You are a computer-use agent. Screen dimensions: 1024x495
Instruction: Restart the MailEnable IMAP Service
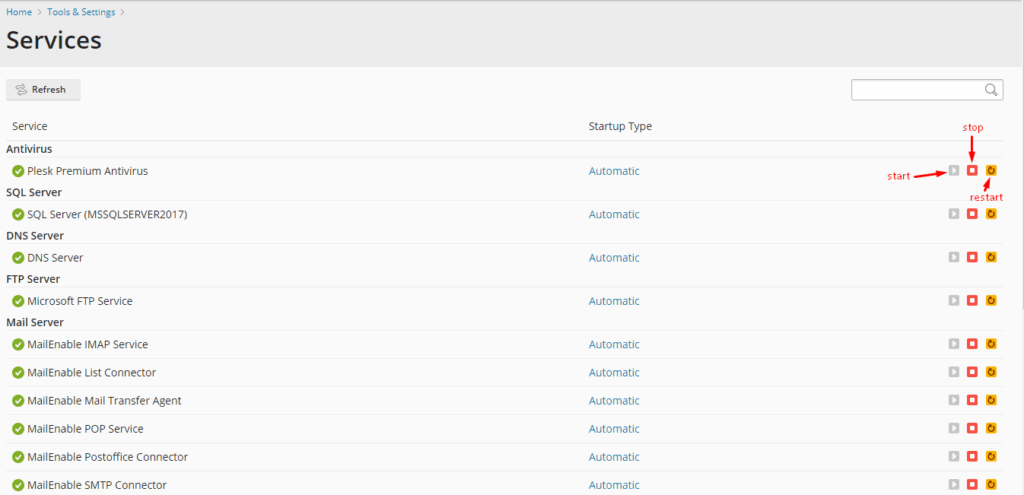[x=991, y=343]
